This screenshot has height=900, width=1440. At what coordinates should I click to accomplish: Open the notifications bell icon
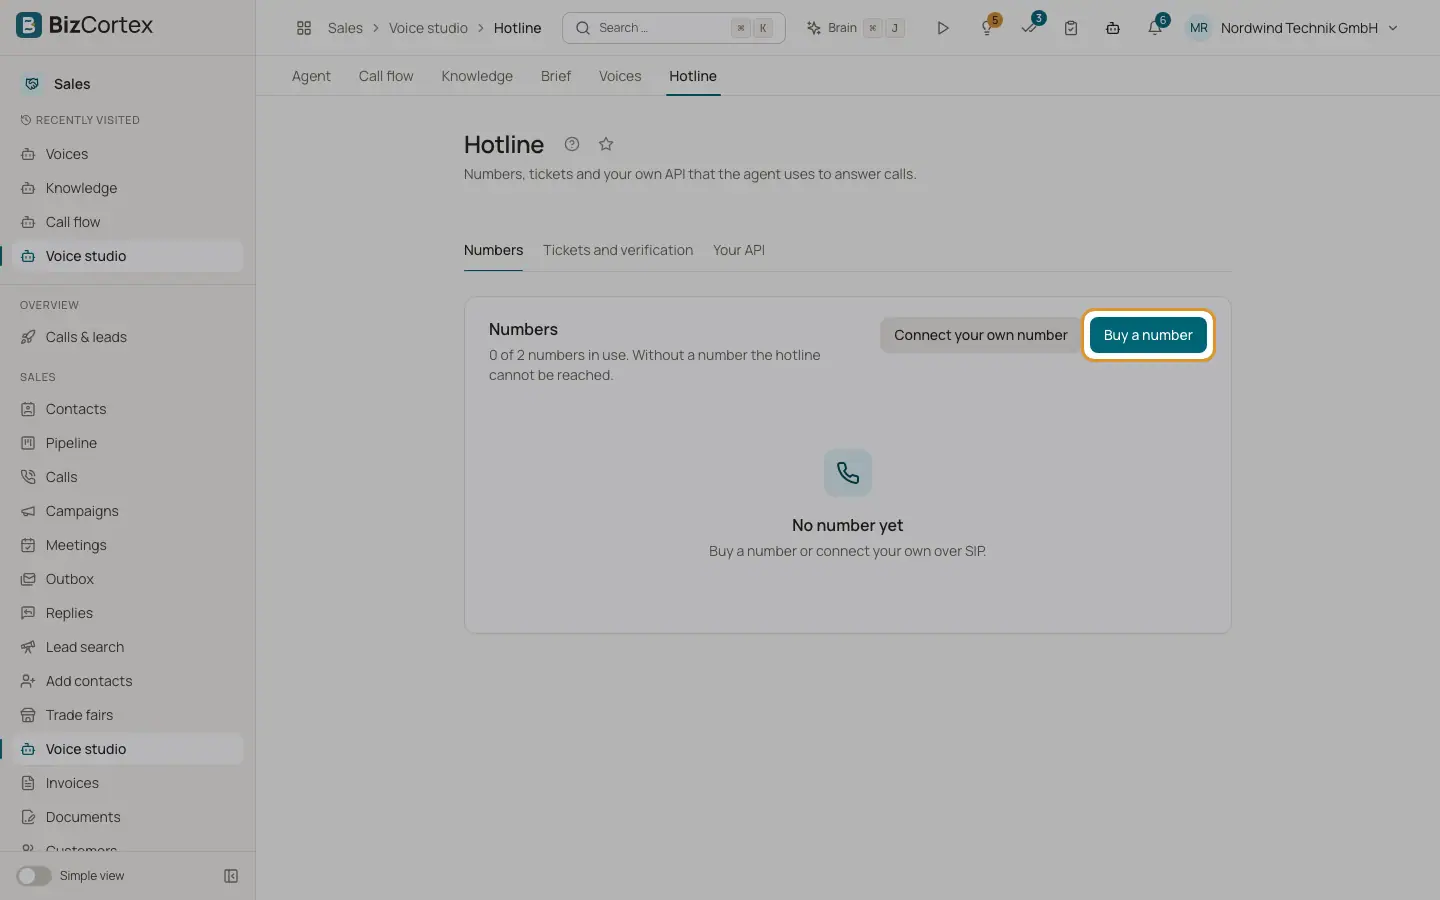1155,28
